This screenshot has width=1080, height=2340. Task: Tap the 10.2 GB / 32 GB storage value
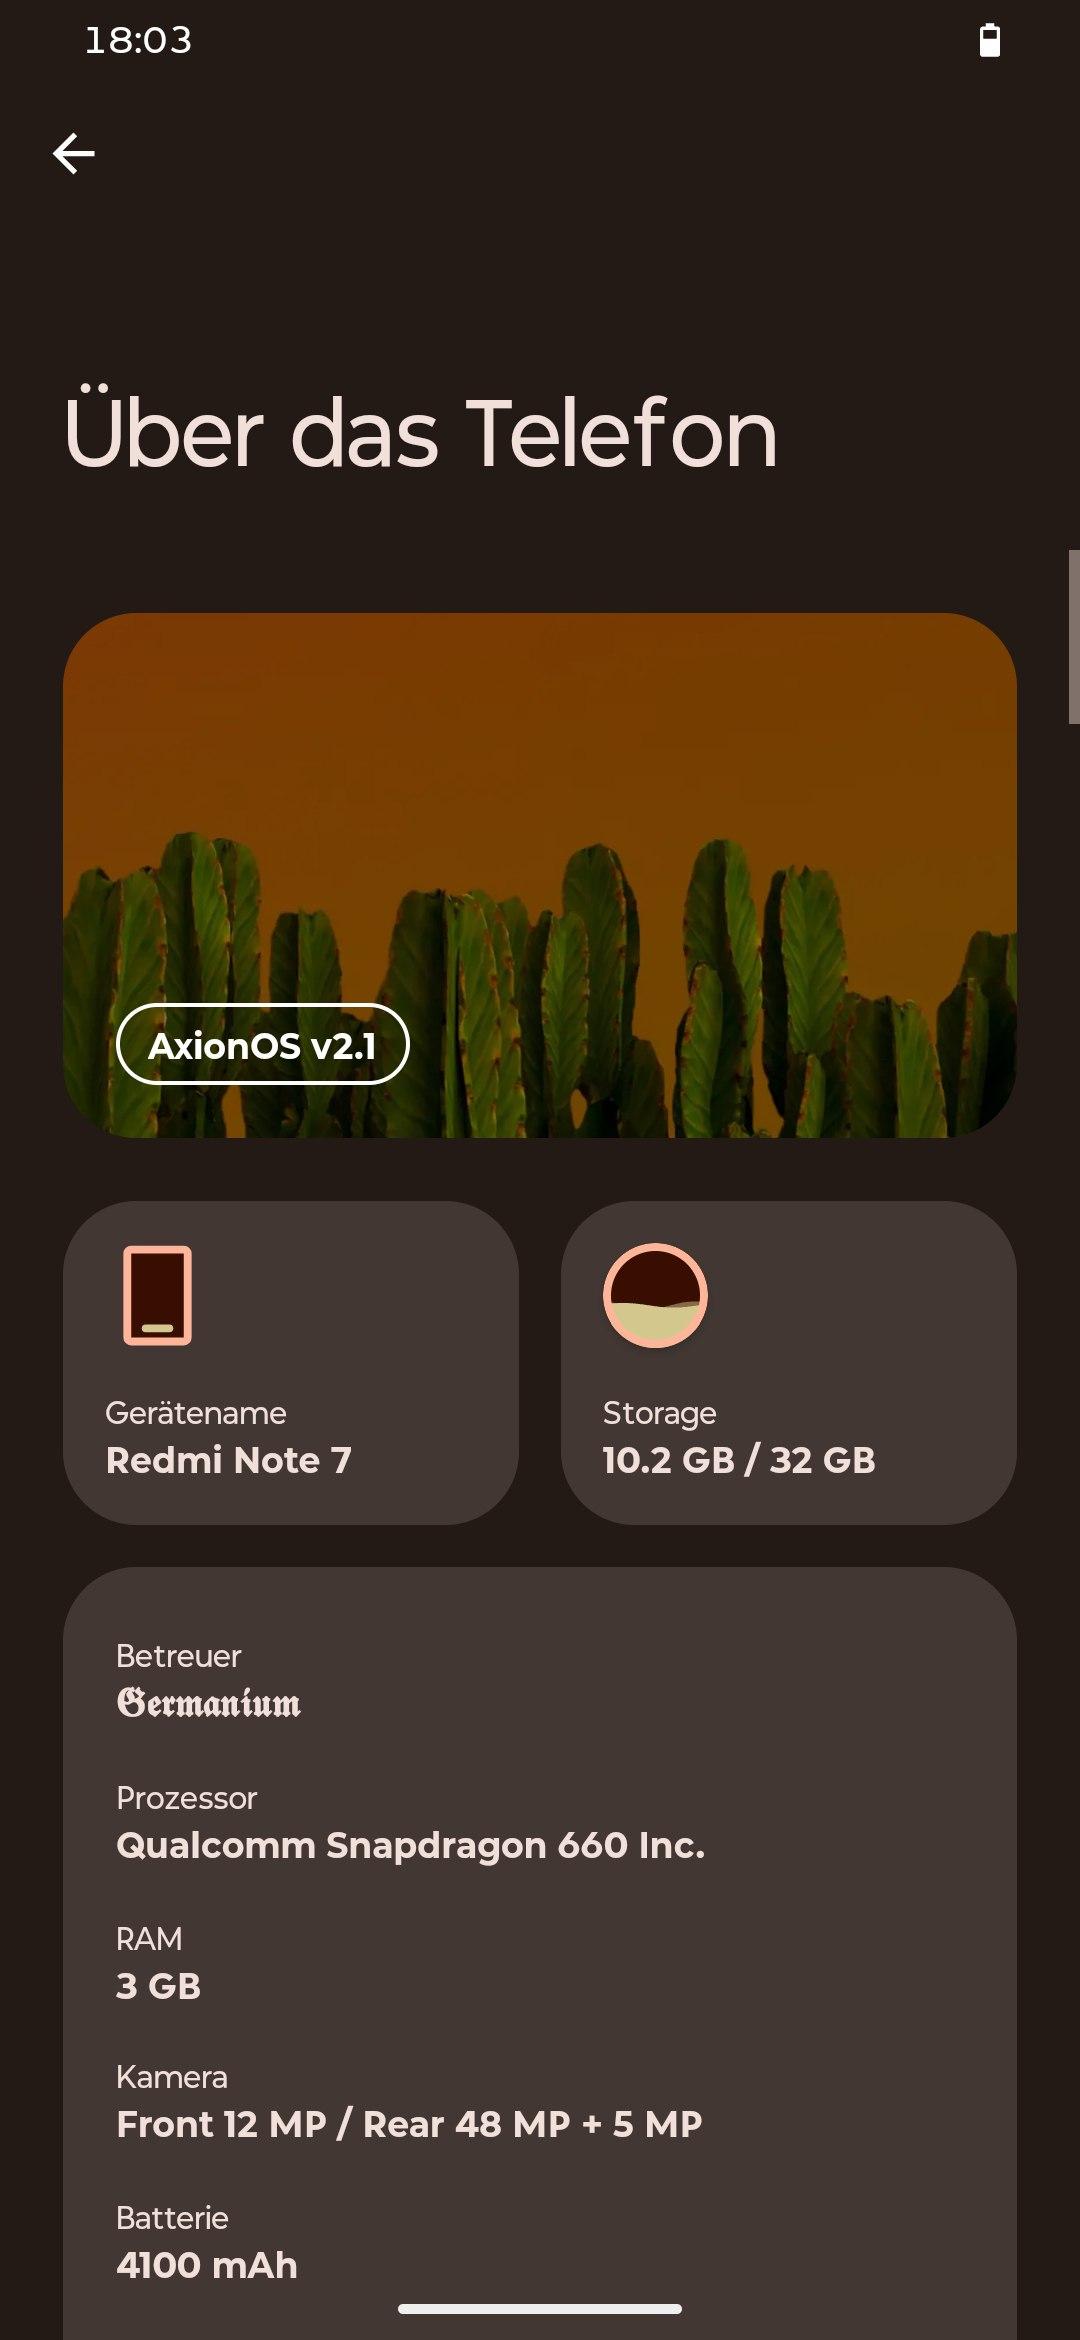[x=739, y=1460]
